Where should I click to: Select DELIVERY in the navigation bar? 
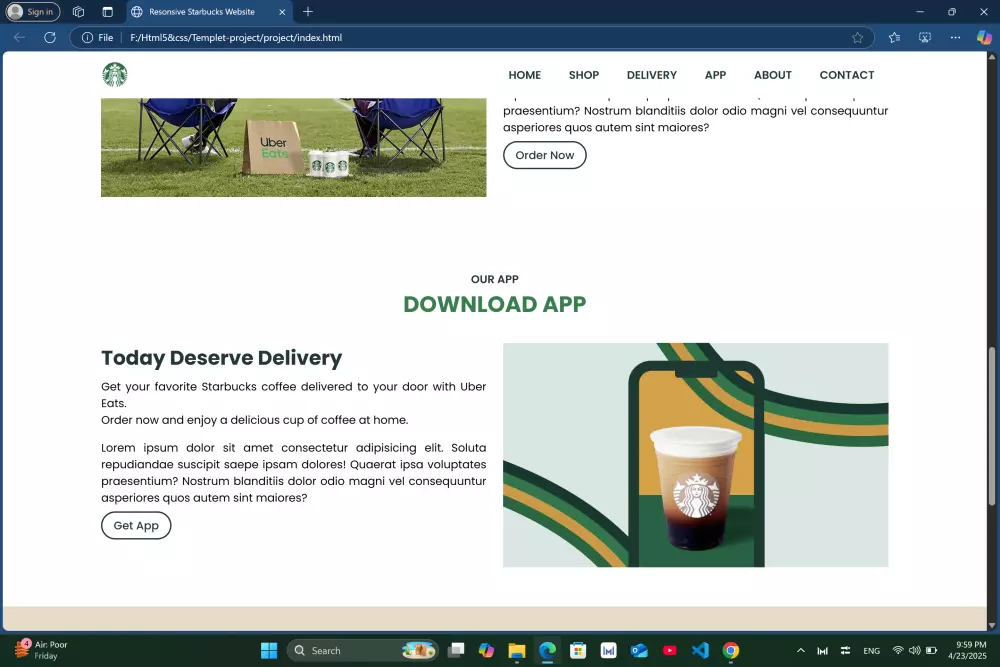coord(651,75)
